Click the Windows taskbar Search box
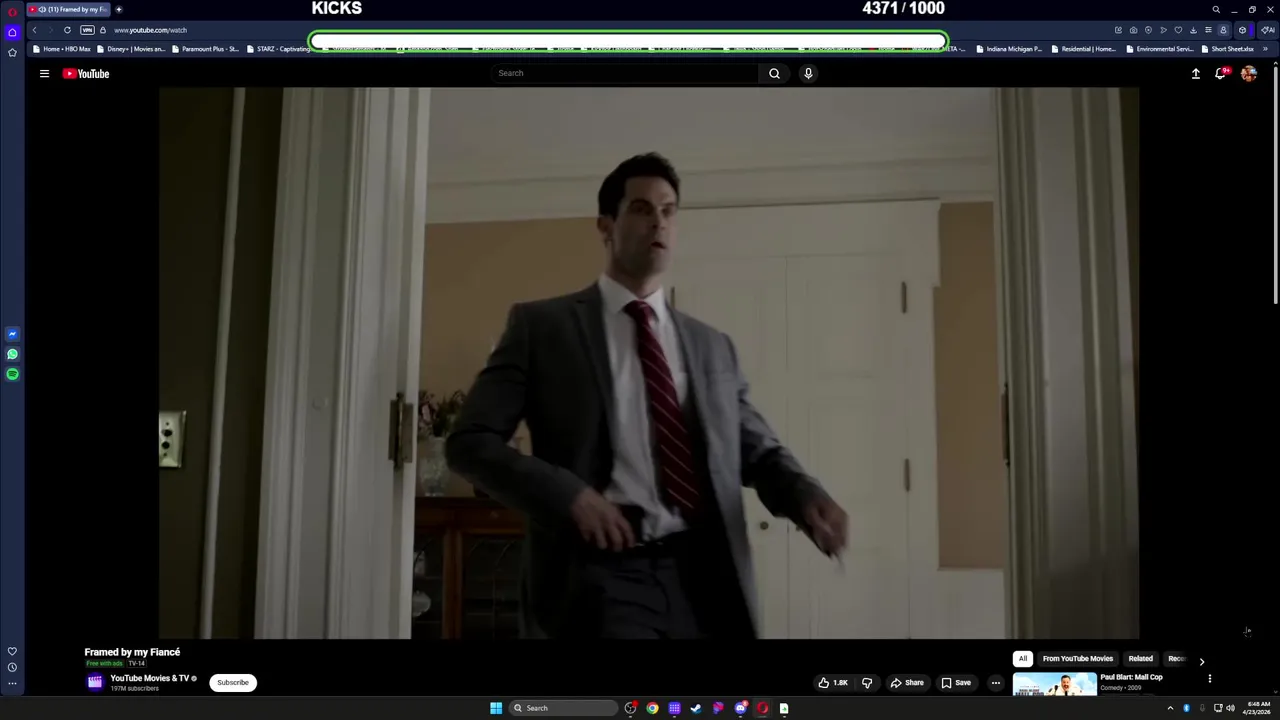Screen dimensions: 1280x720 563,708
